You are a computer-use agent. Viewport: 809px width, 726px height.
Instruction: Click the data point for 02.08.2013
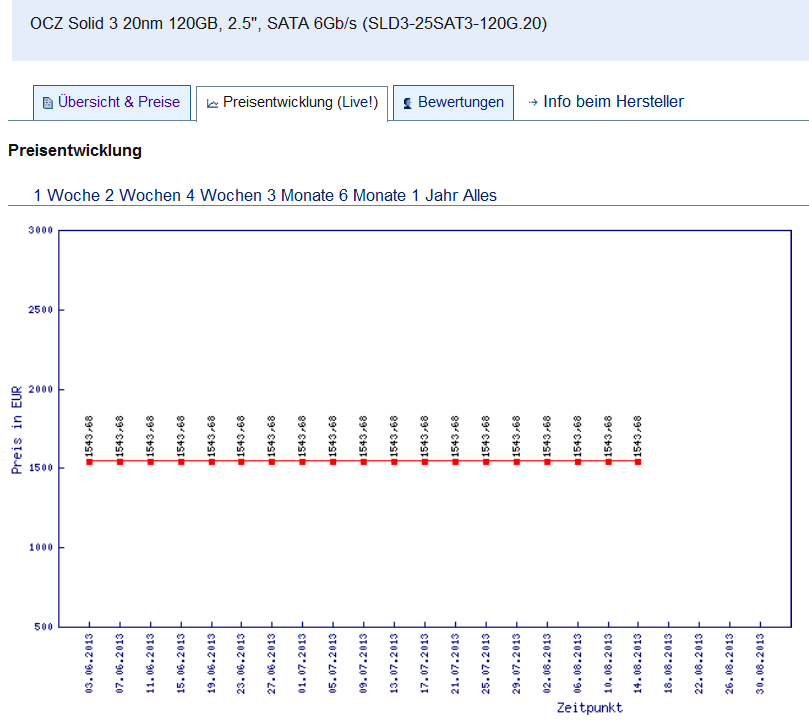547,462
